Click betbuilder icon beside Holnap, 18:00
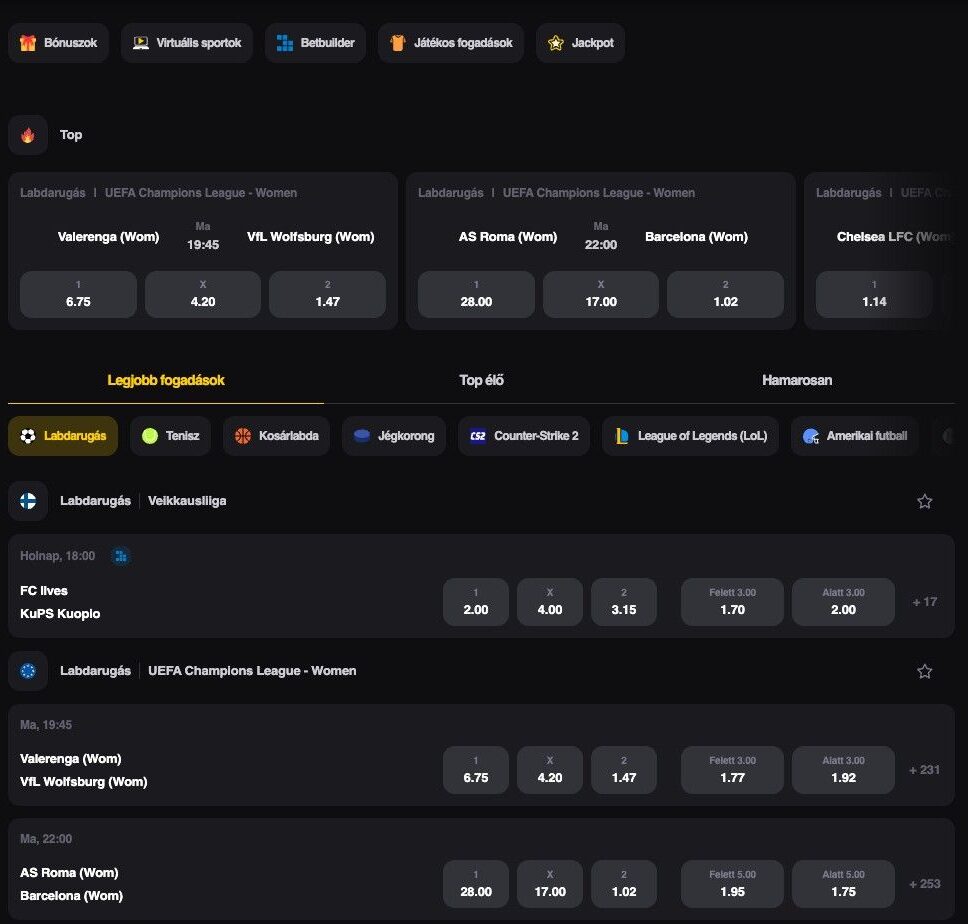The width and height of the screenshot is (968, 924). [x=120, y=556]
